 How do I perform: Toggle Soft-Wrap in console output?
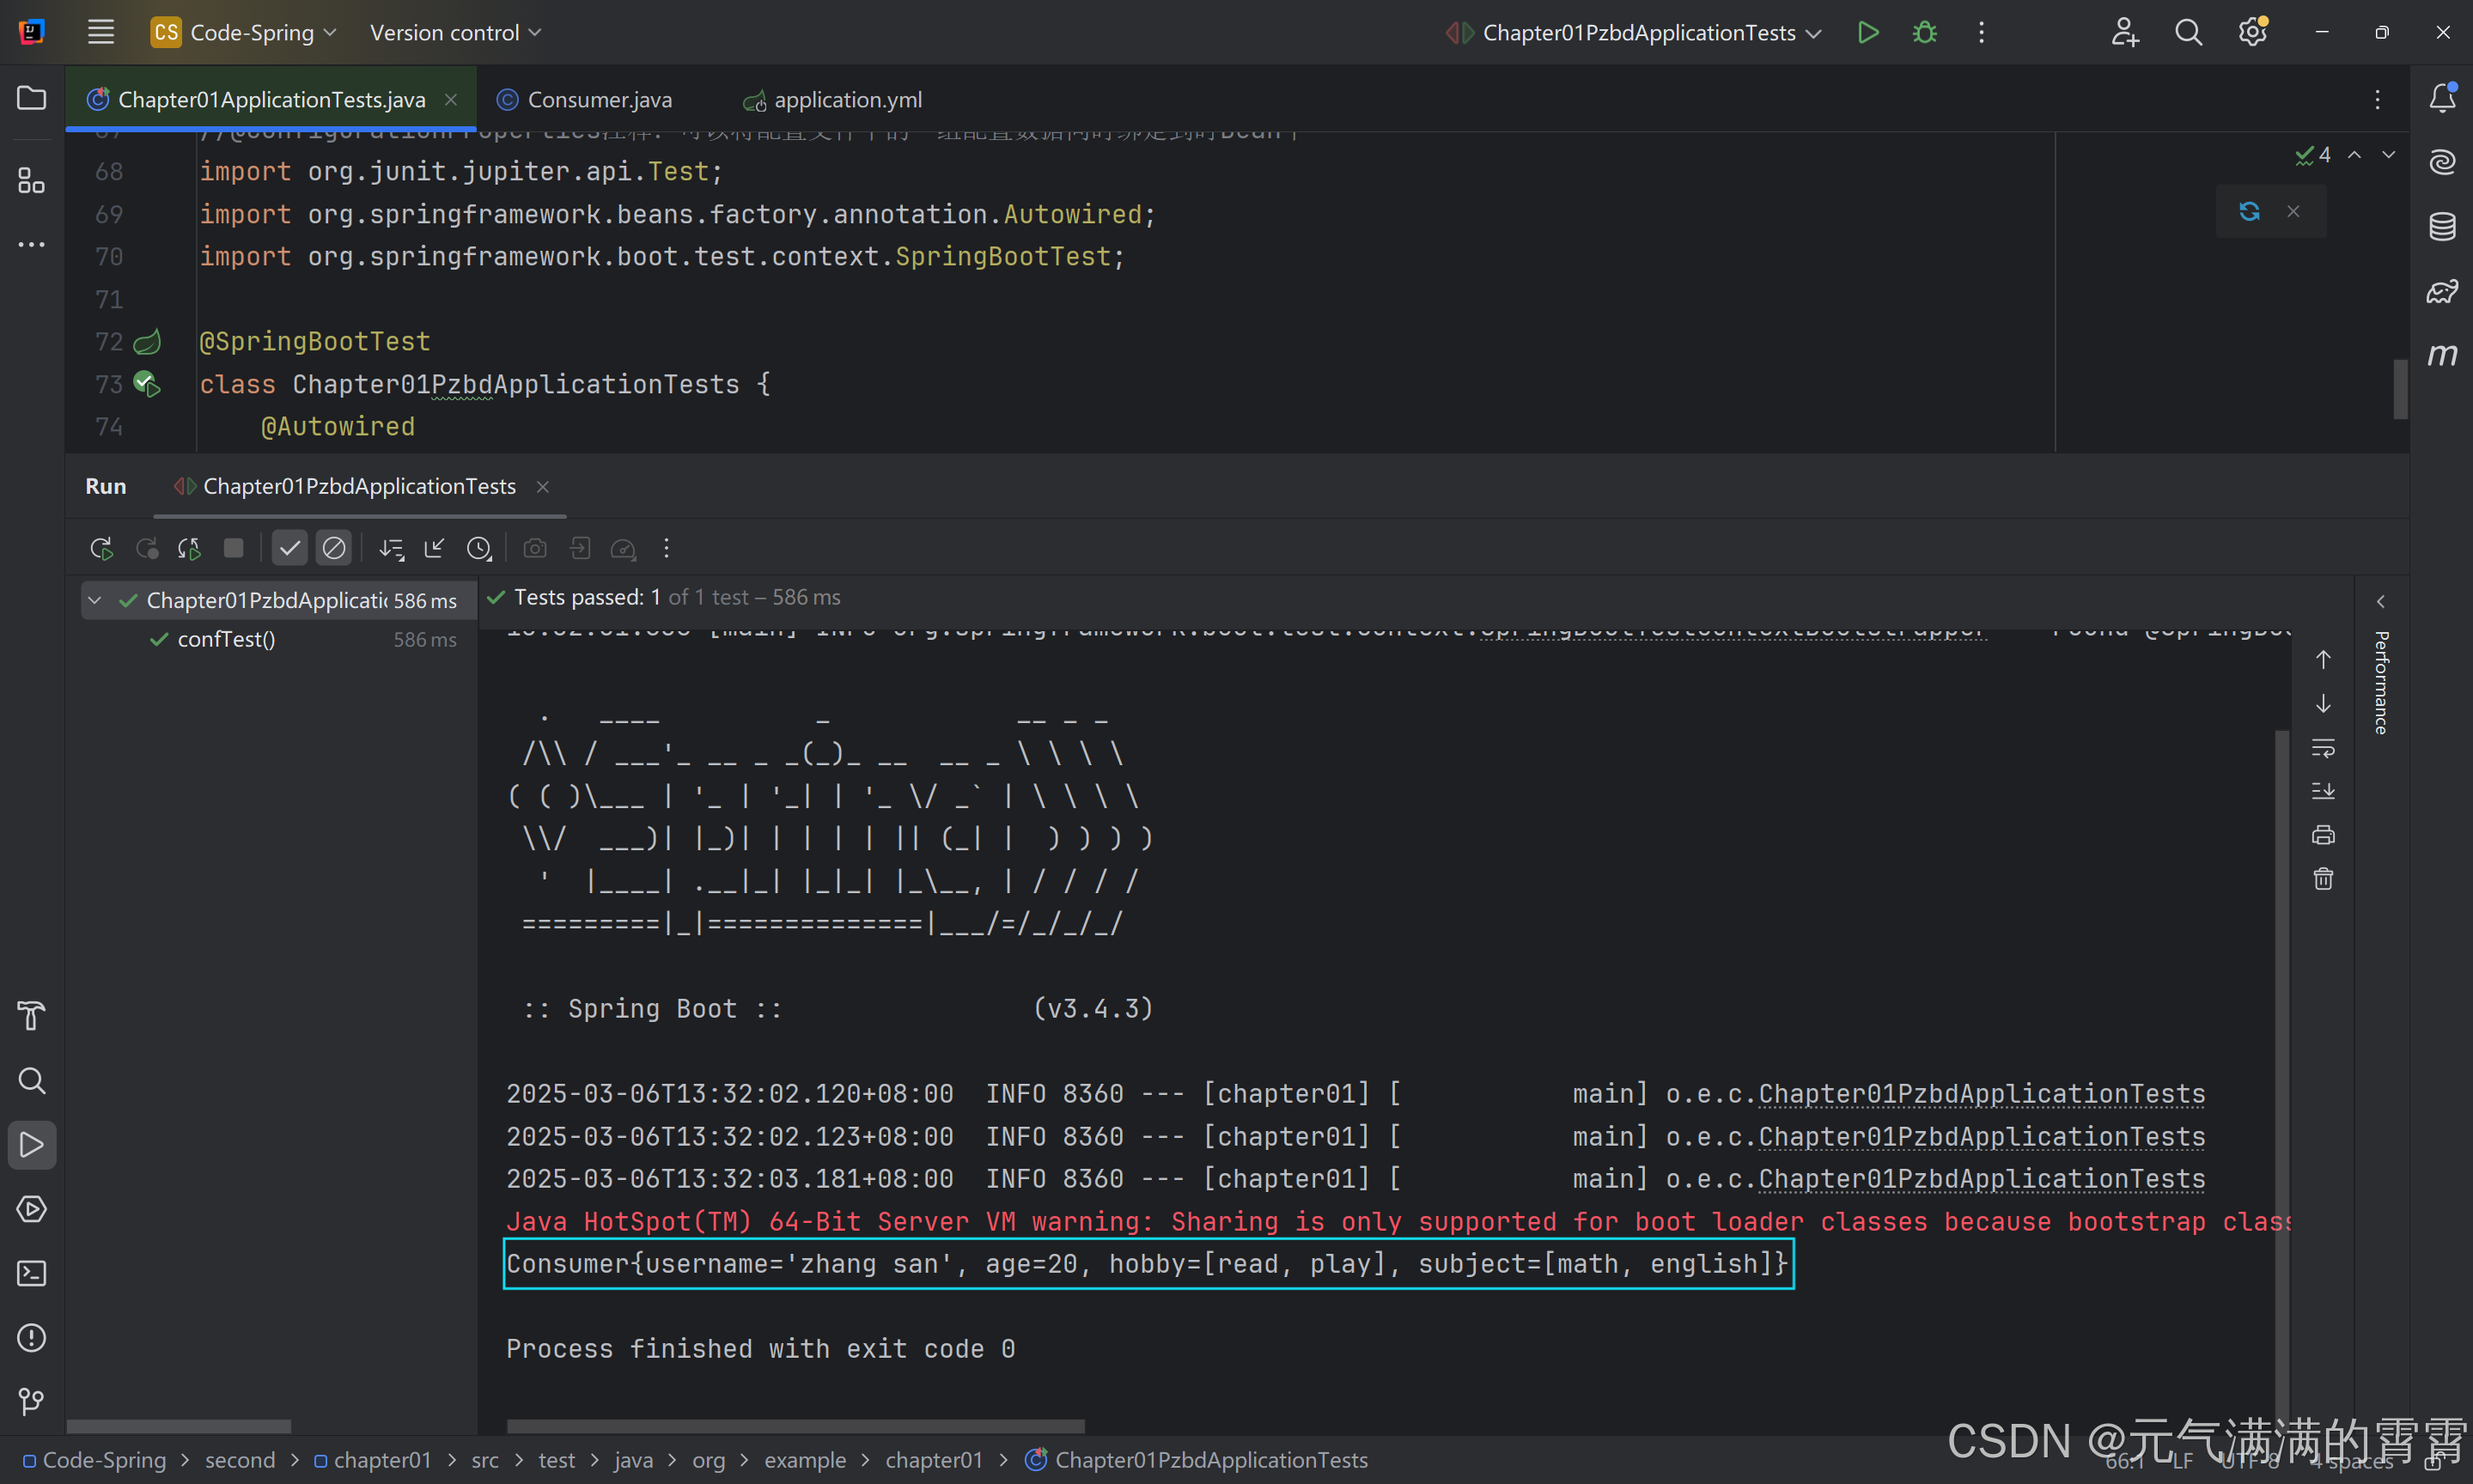pos(2323,747)
